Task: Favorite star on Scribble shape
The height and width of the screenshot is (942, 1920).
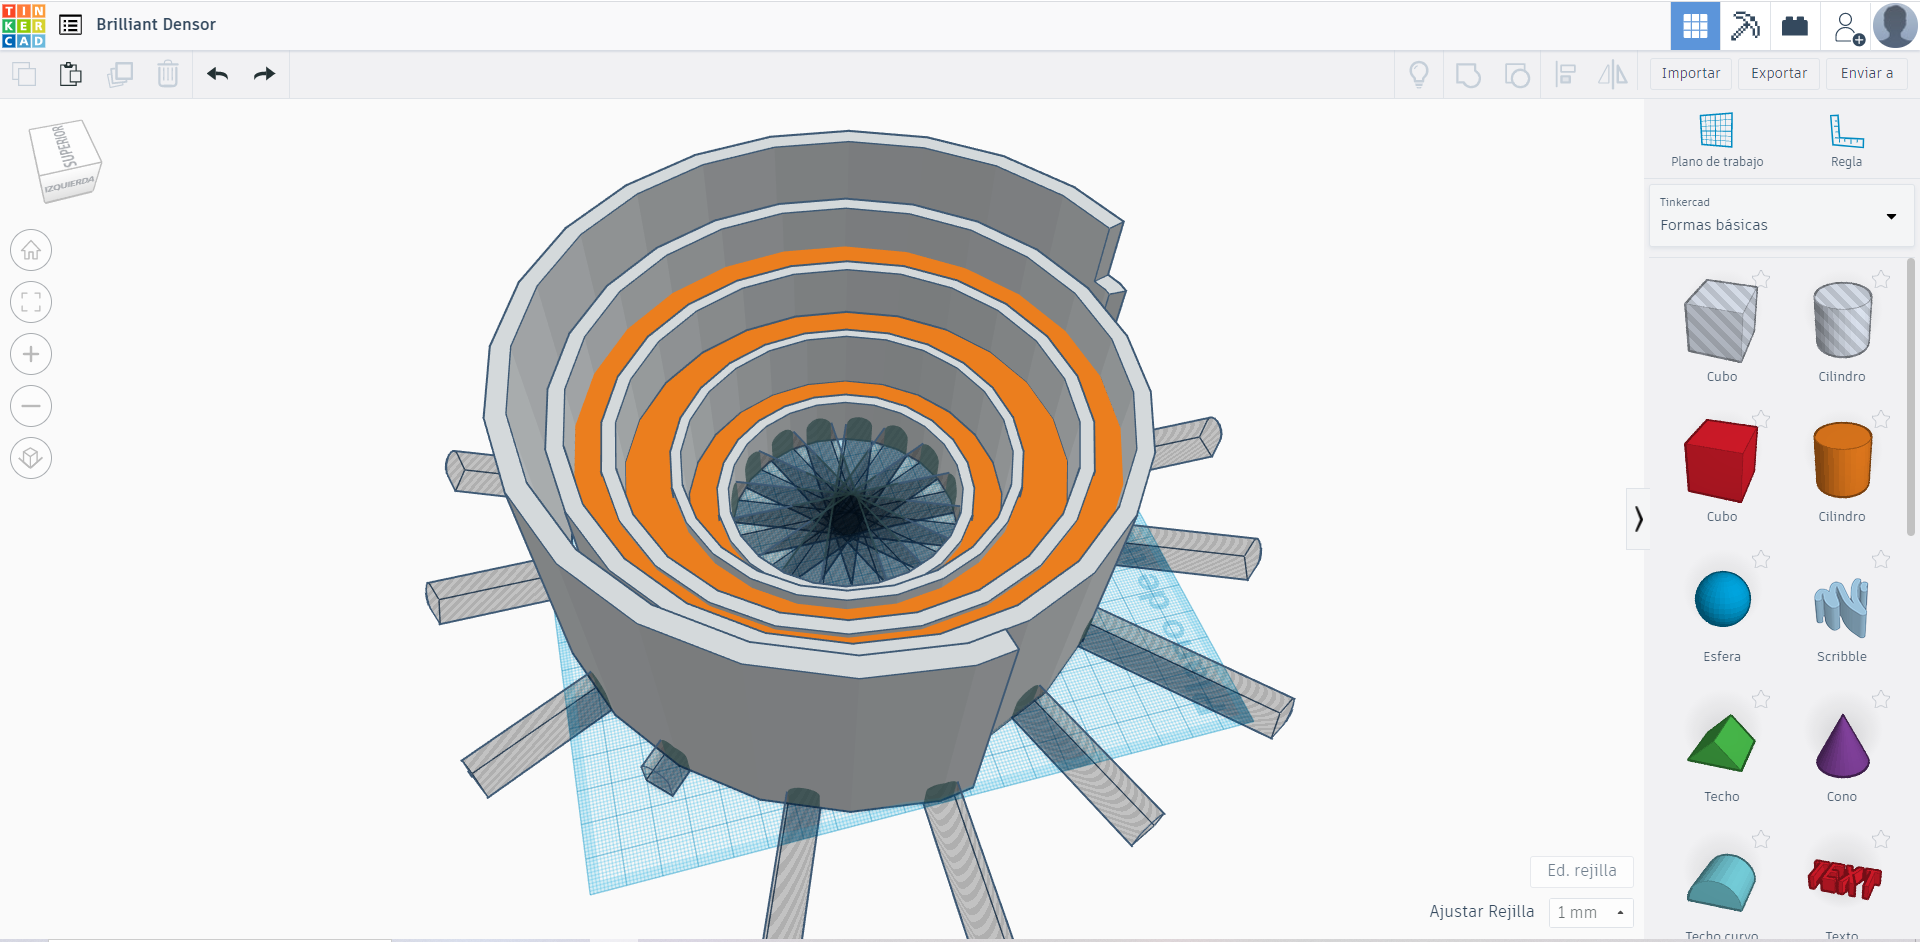Action: (1881, 559)
